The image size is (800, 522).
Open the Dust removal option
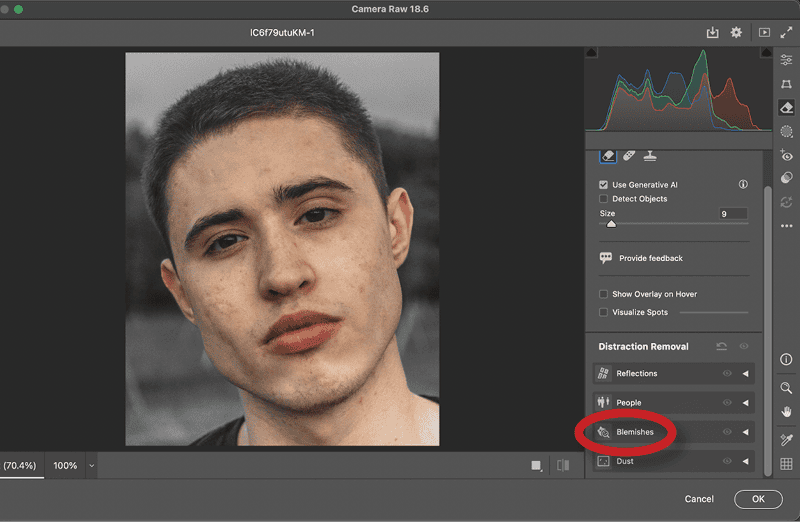(673, 461)
